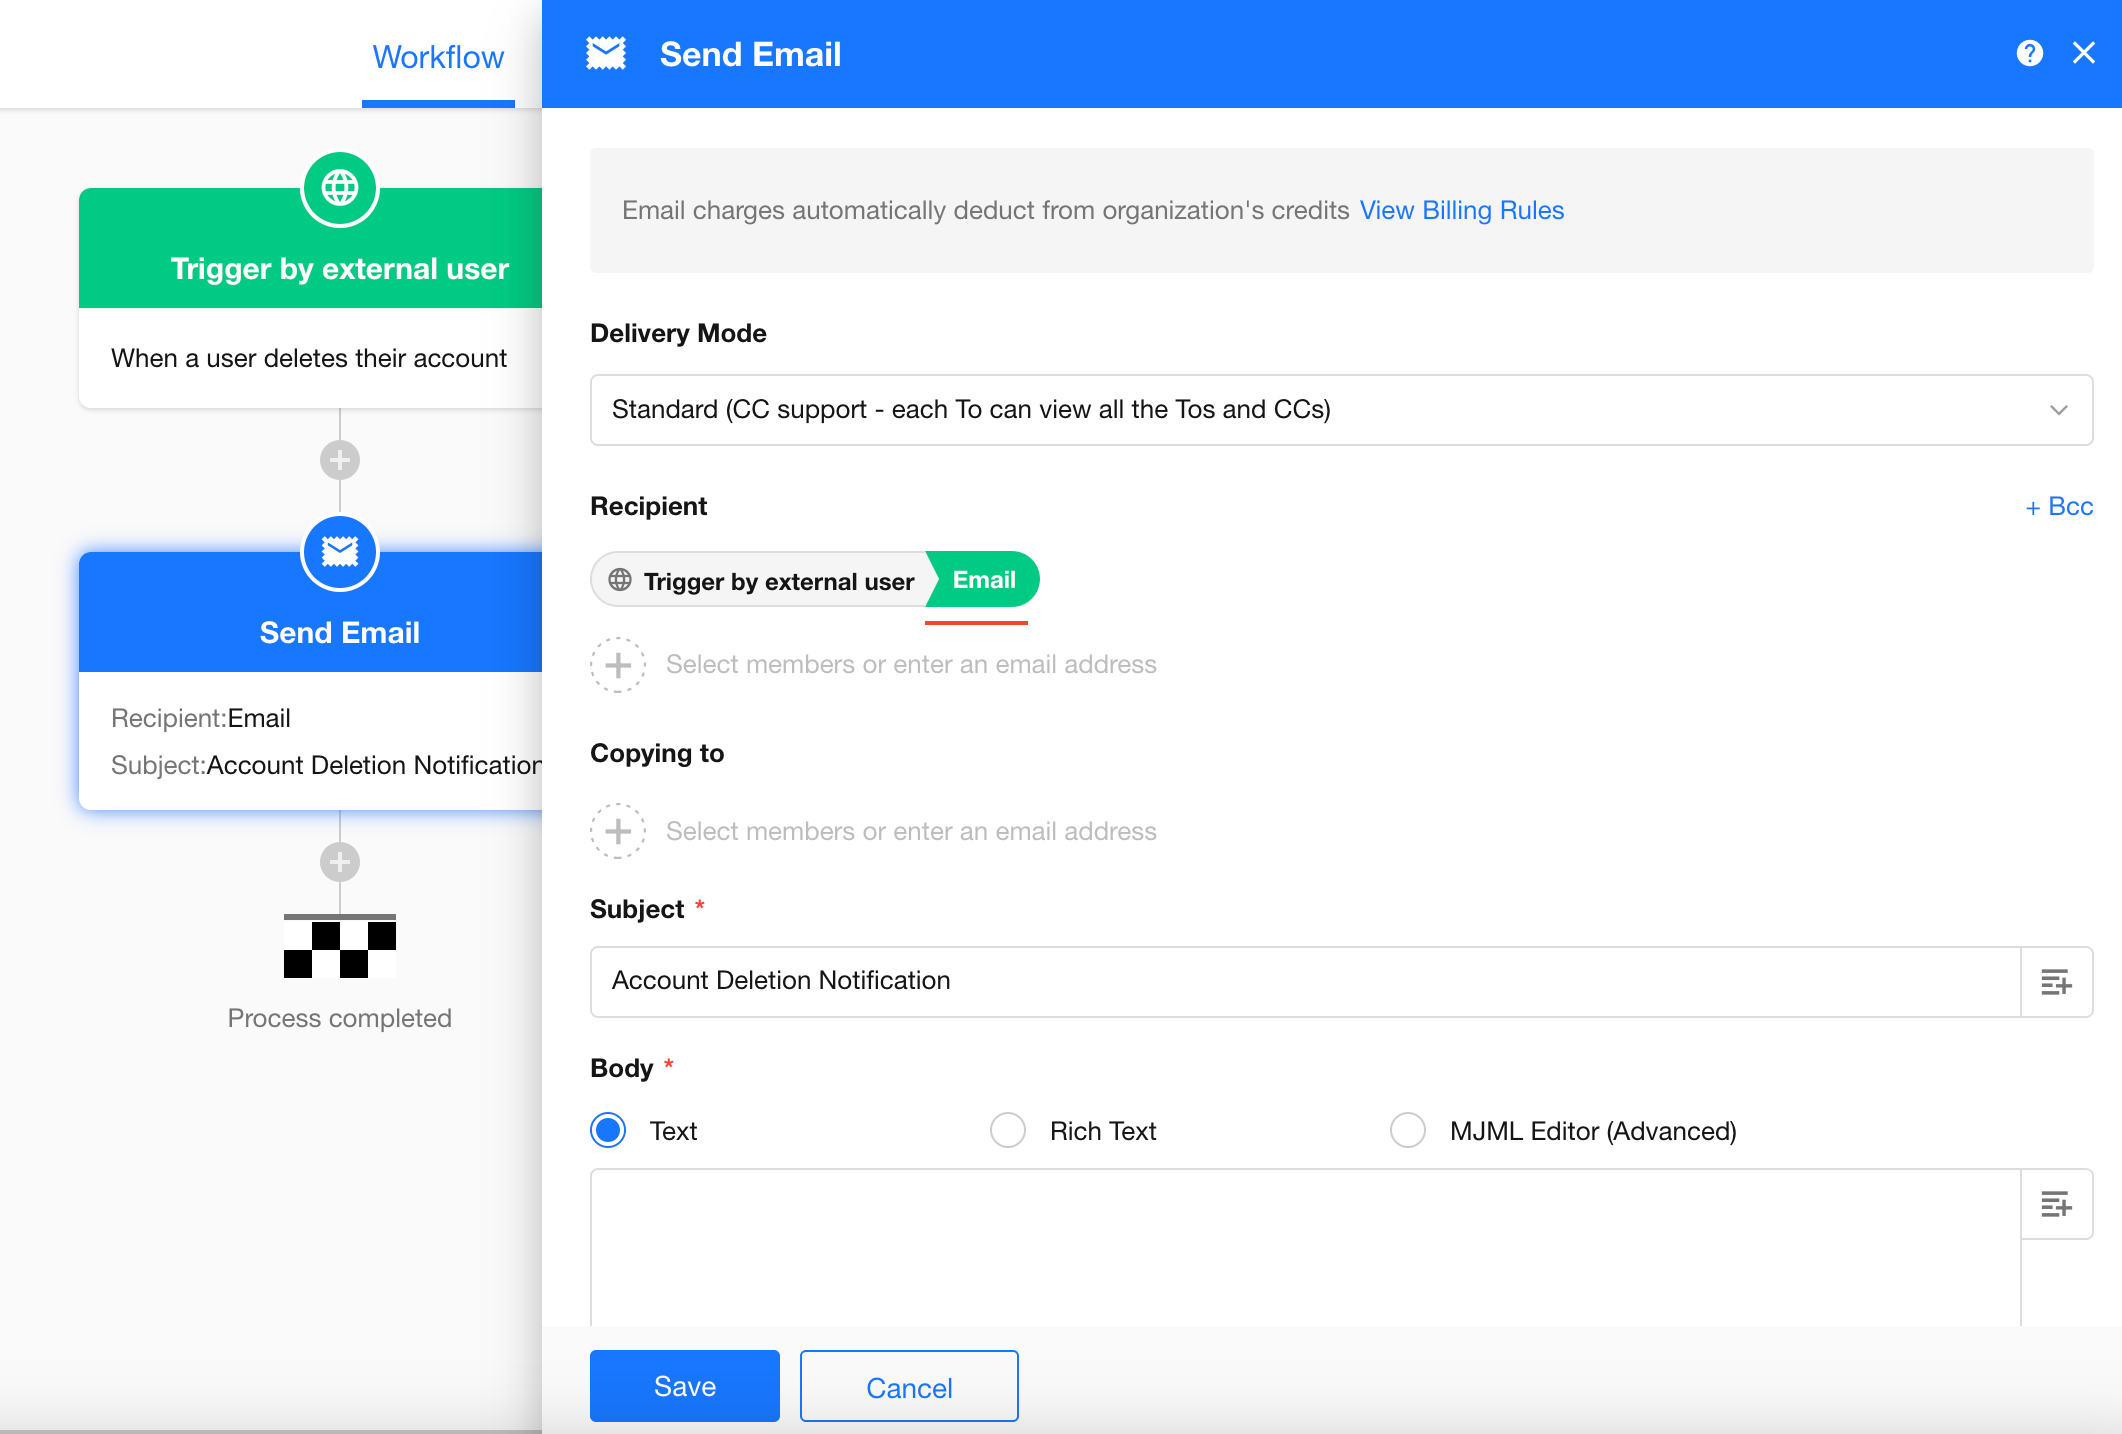Add a Copying to member with plus

coord(618,831)
